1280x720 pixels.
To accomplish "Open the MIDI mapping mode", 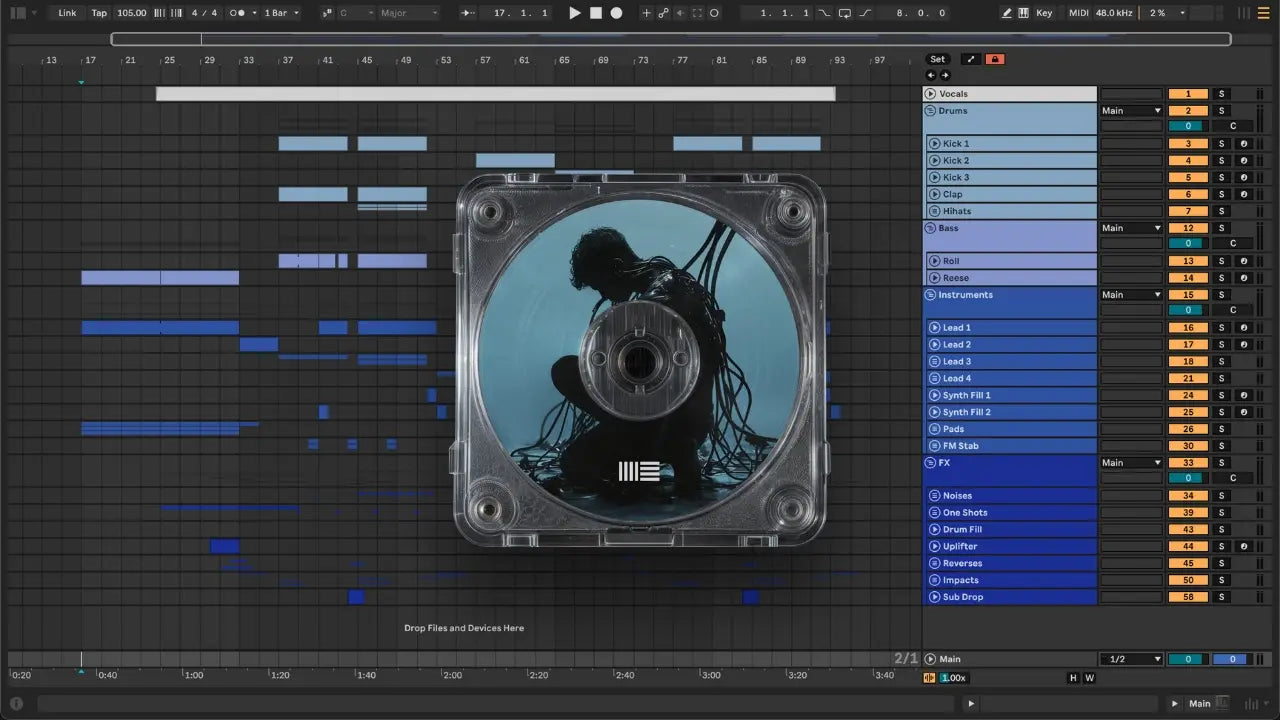I will [1078, 13].
